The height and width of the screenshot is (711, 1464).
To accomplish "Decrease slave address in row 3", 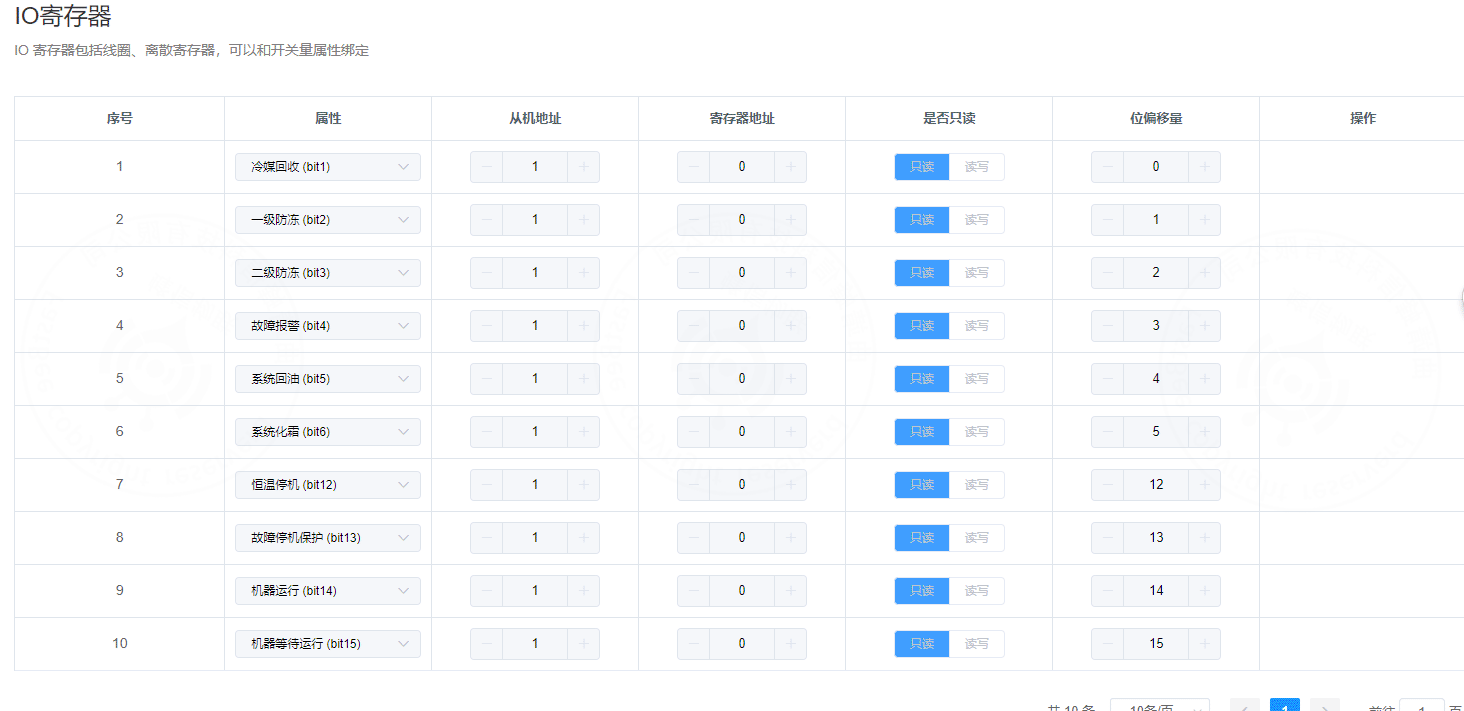I will (x=486, y=273).
